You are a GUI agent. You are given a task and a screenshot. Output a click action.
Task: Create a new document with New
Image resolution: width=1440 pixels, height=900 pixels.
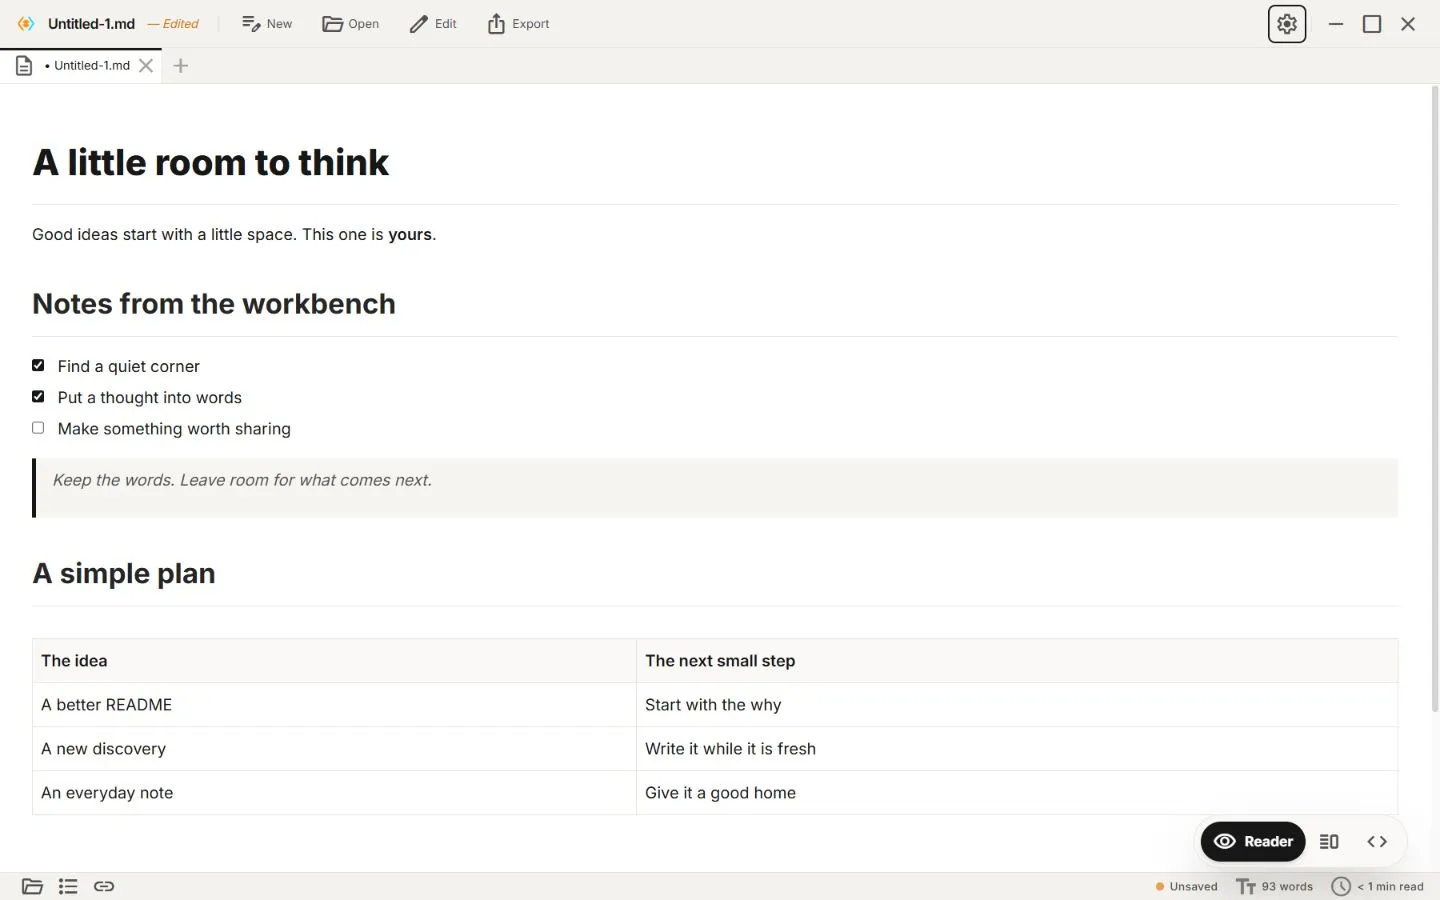267,24
